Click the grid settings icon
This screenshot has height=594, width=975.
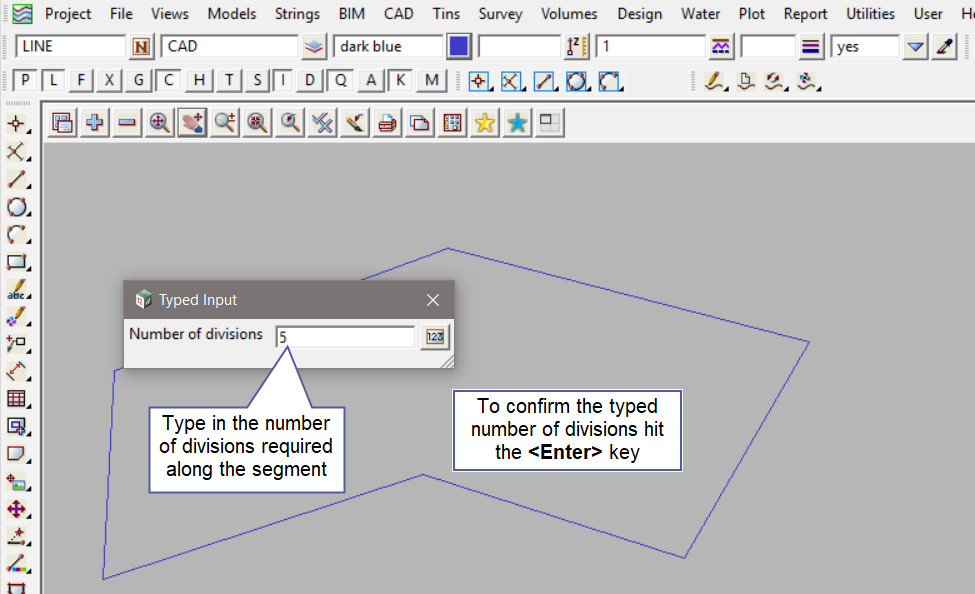pos(452,123)
